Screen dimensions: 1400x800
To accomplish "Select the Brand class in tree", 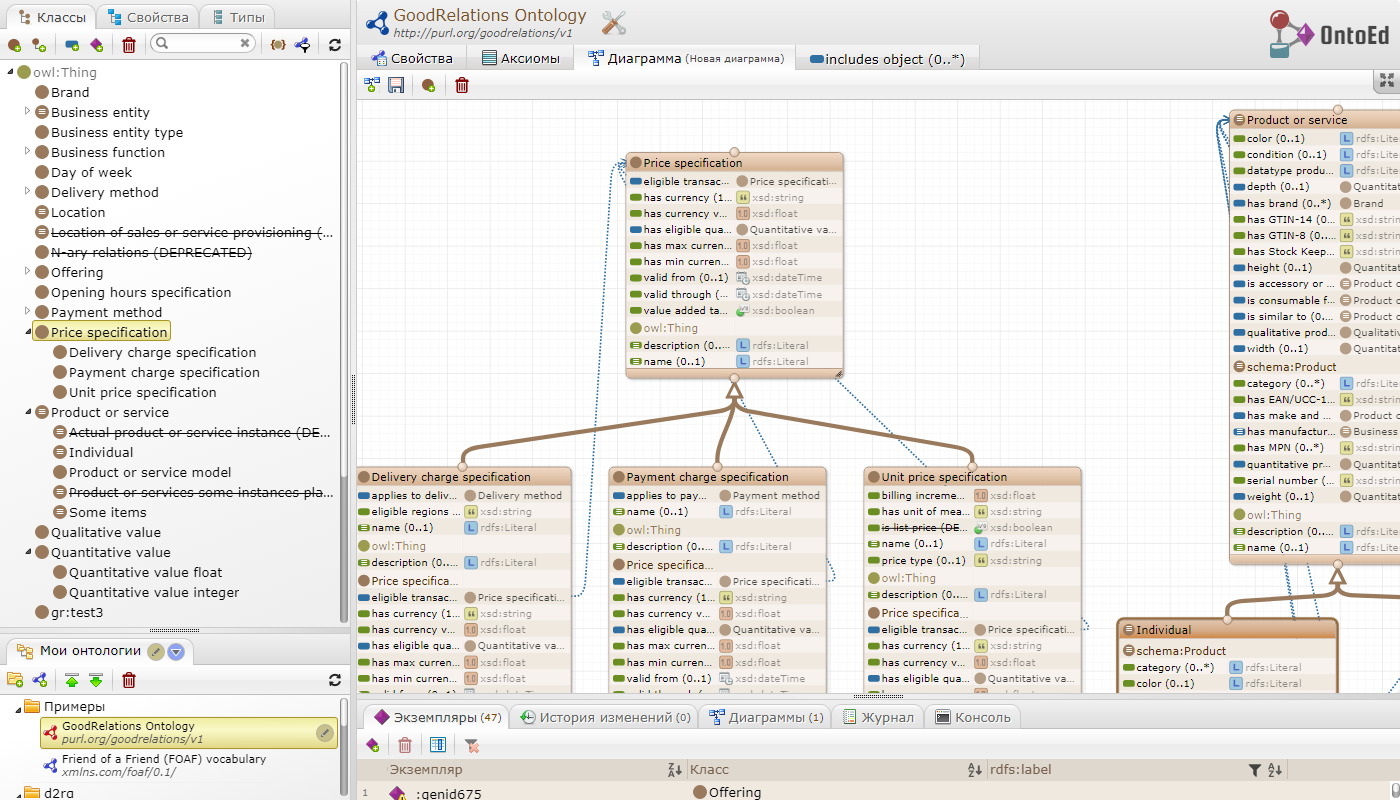I will click(70, 92).
